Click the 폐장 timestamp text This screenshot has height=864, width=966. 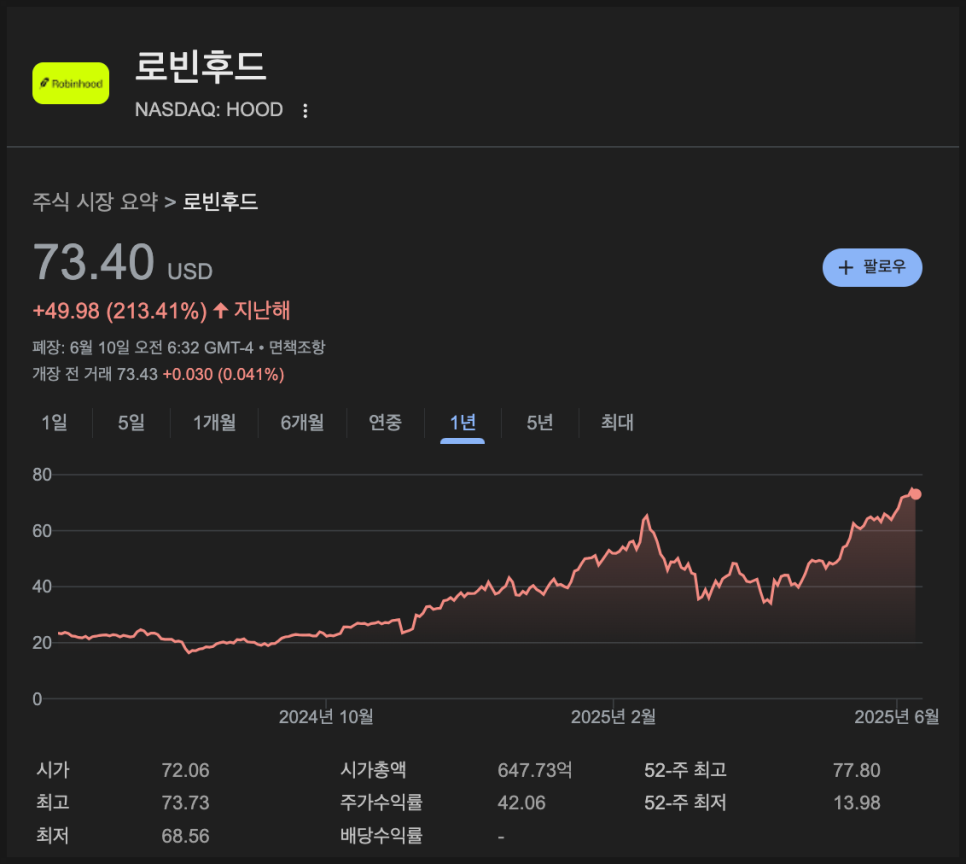(143, 348)
